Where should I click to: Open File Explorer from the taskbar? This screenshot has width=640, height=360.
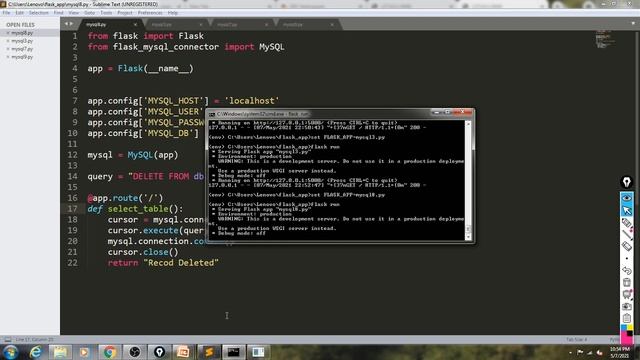click(60, 352)
